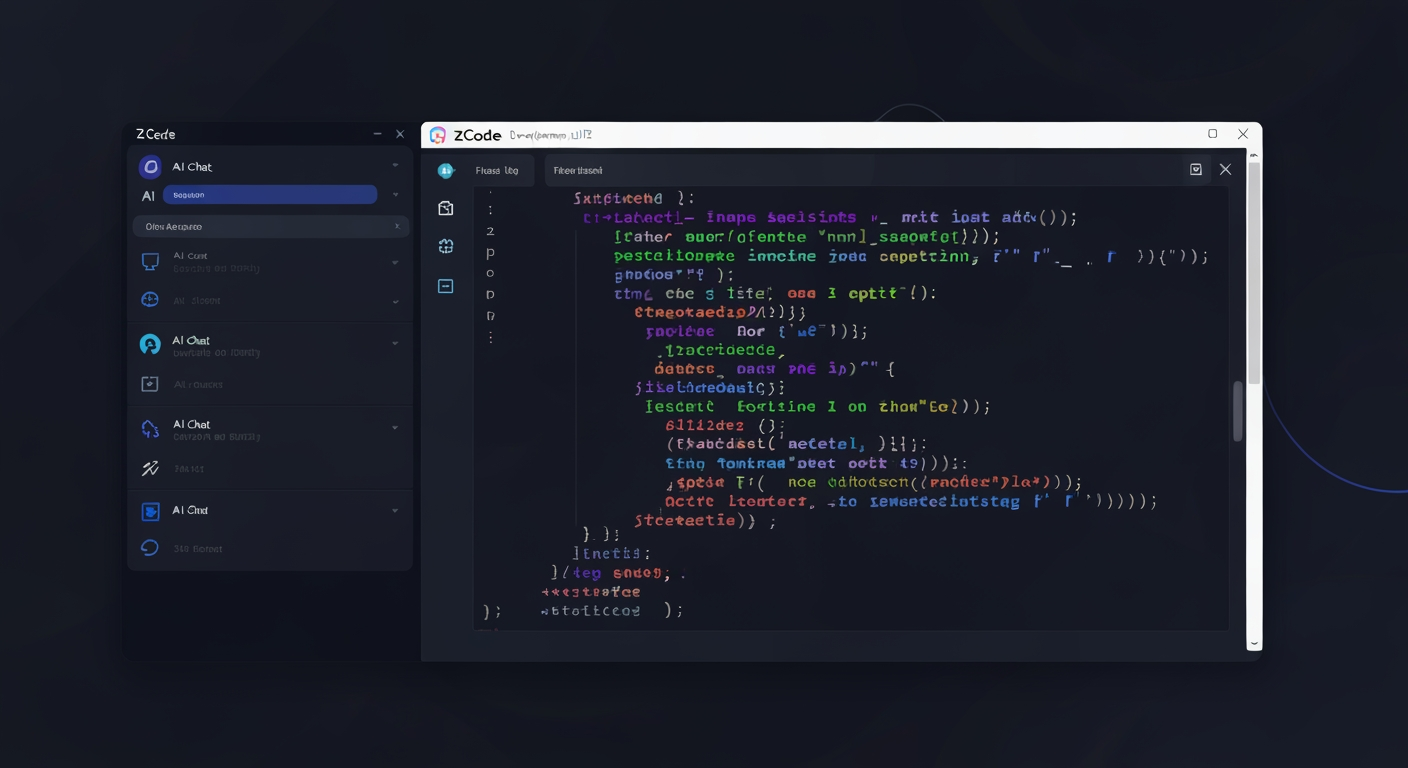Close the editor panel with its X
1408x768 pixels.
1225,170
